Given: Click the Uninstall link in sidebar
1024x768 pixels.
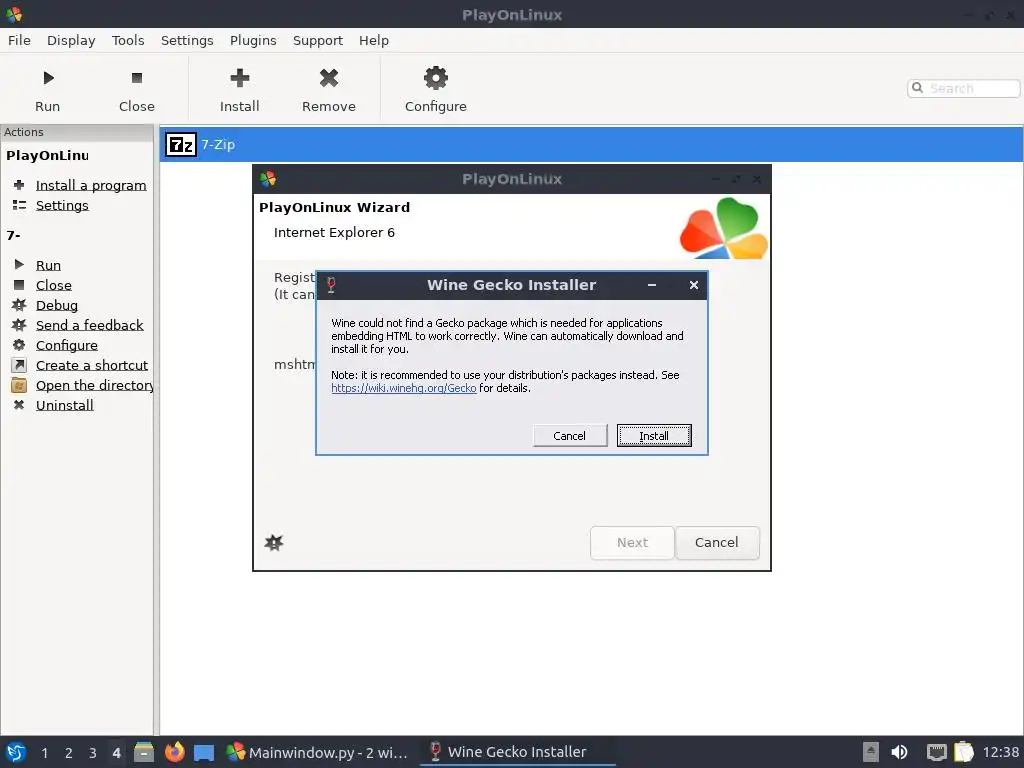Looking at the screenshot, I should click(65, 405).
